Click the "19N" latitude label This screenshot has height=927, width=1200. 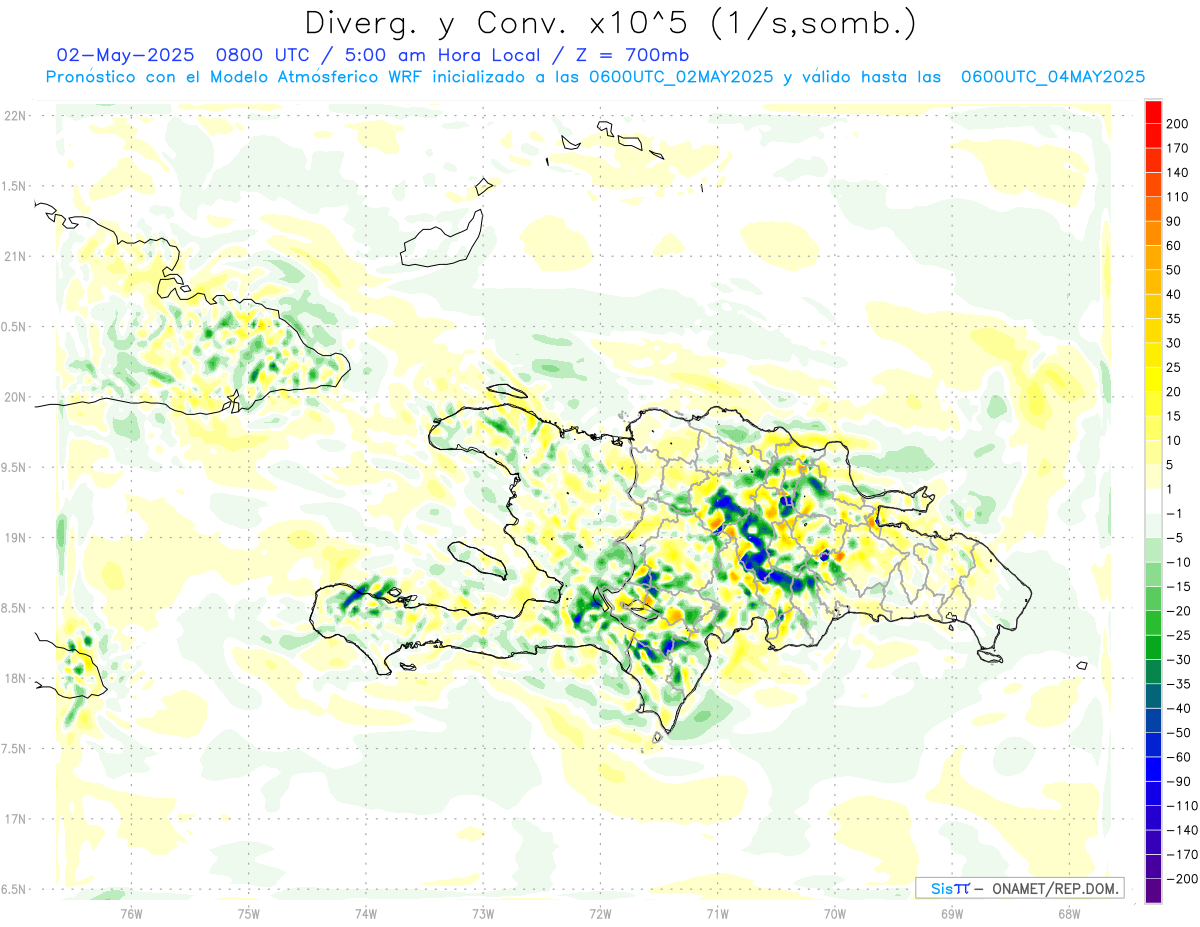tap(15, 538)
